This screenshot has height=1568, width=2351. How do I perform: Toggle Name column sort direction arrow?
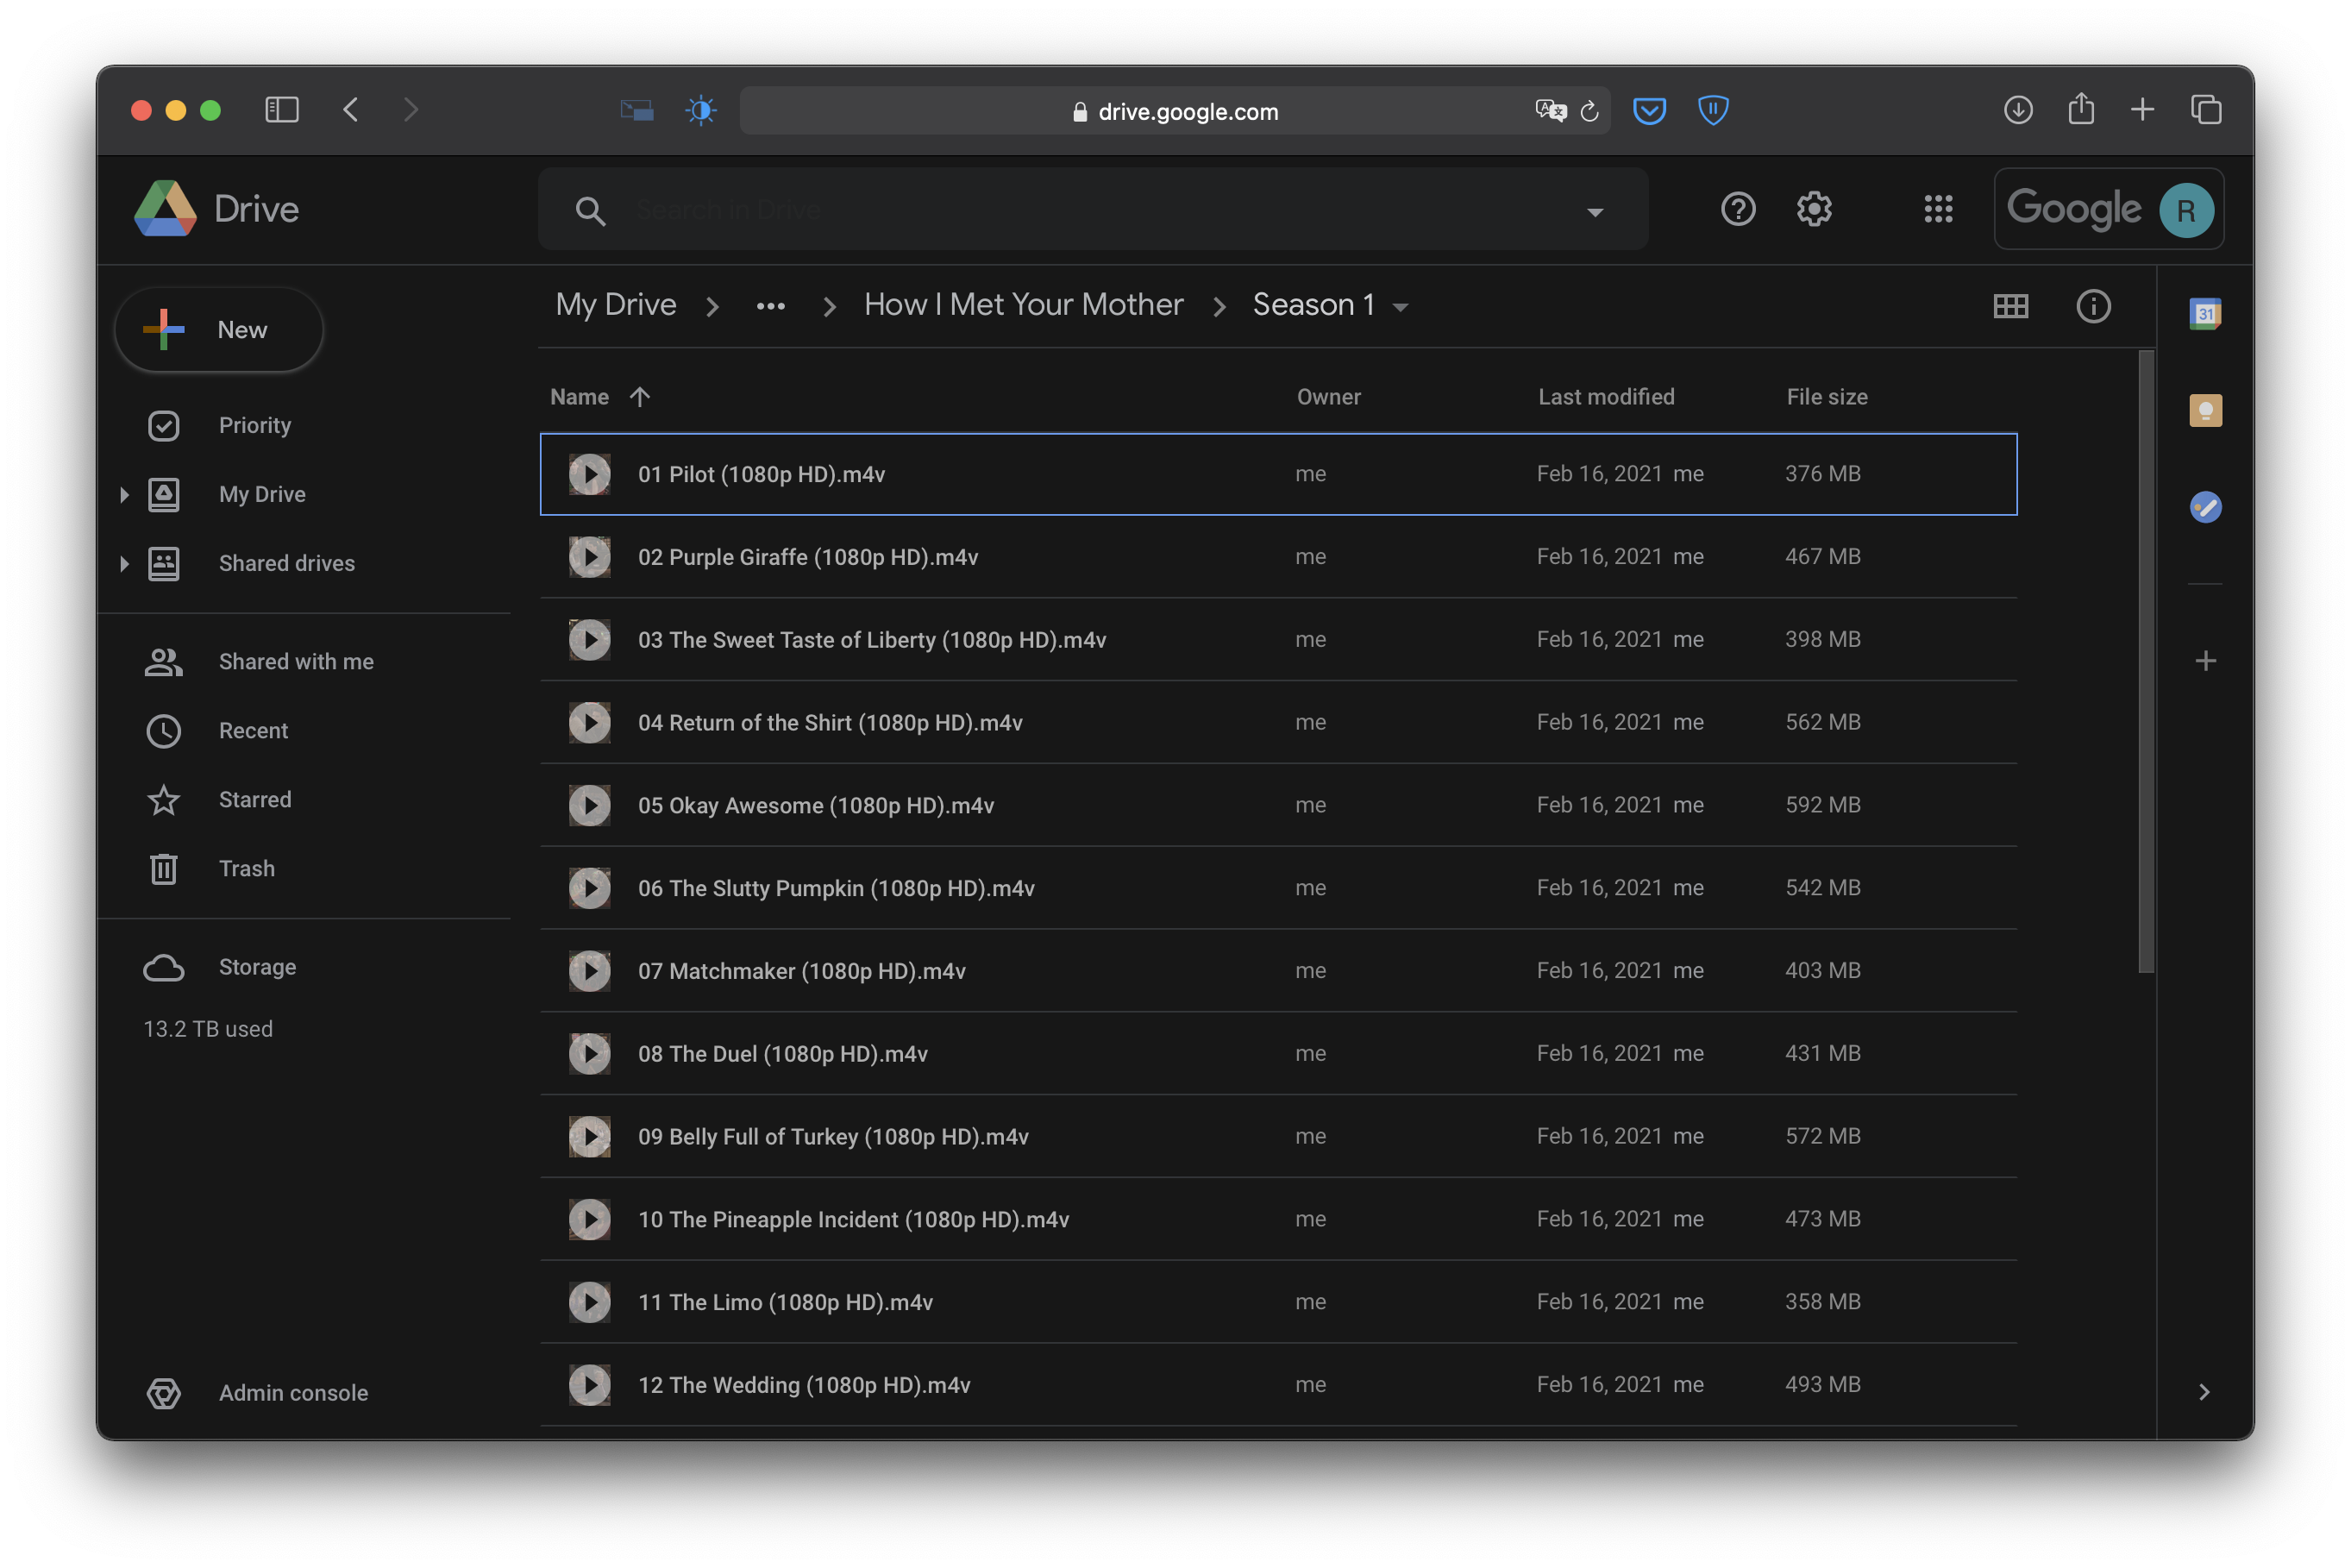(x=640, y=397)
